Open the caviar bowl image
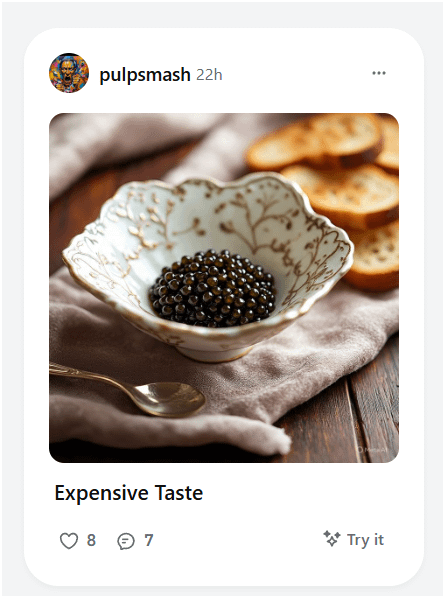The image size is (445, 598). [x=224, y=288]
